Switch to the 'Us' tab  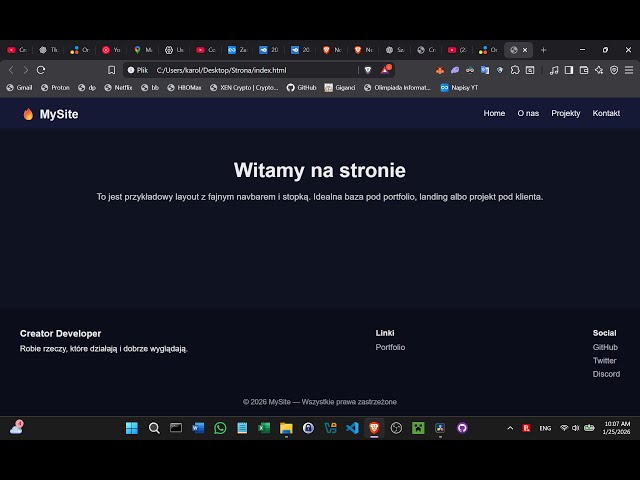click(175, 50)
